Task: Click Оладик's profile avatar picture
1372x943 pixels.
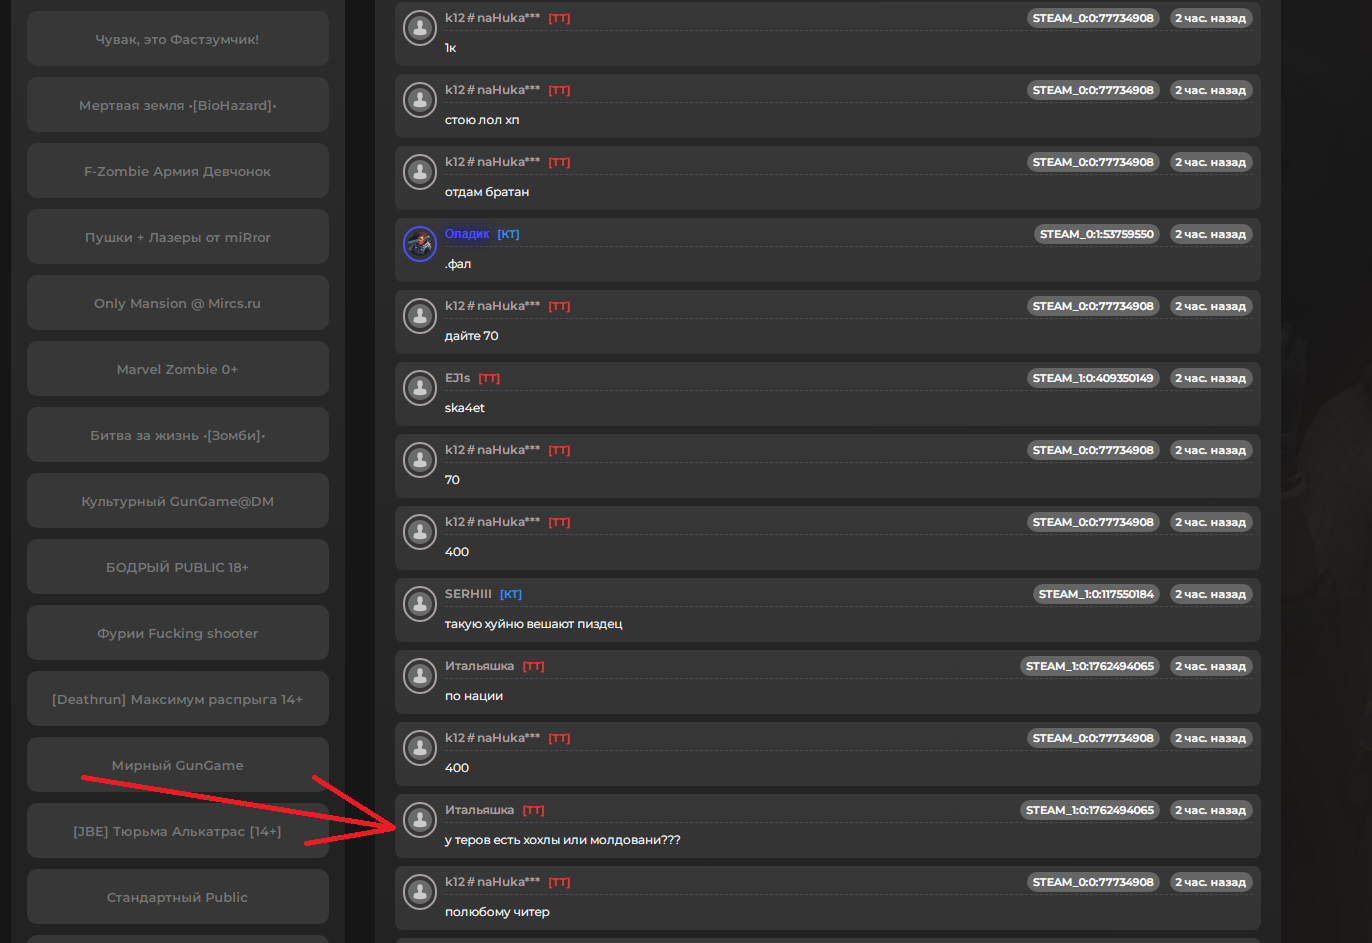Action: (x=420, y=243)
